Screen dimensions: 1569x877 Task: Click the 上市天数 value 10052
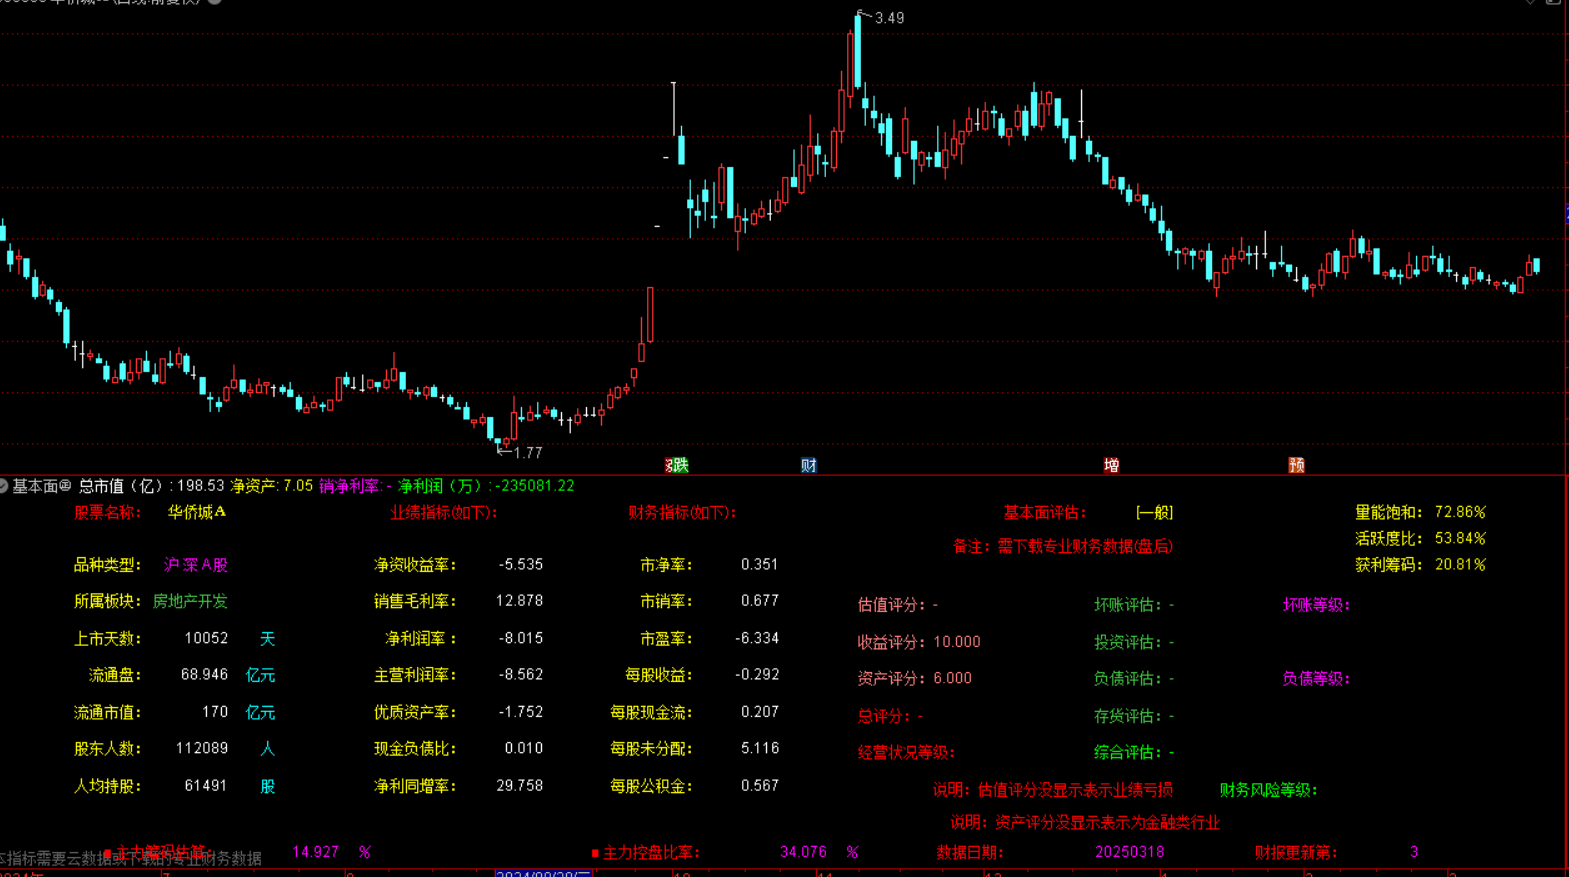pyautogui.click(x=206, y=638)
